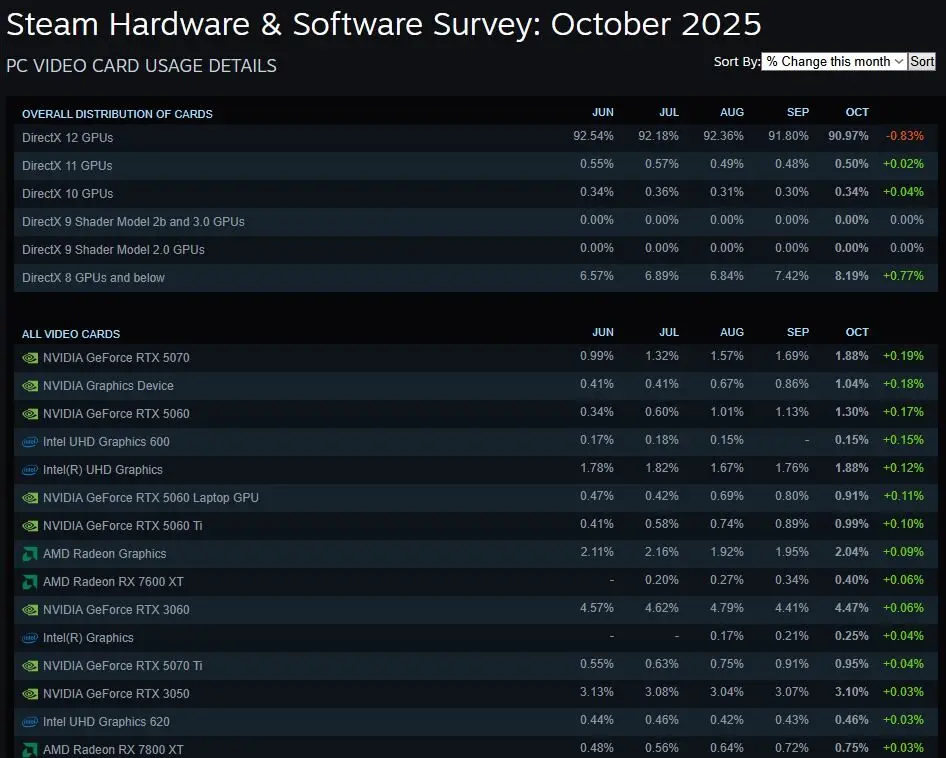Click the Overall Distribution of Cards heading
This screenshot has height=758, width=946.
[x=117, y=114]
